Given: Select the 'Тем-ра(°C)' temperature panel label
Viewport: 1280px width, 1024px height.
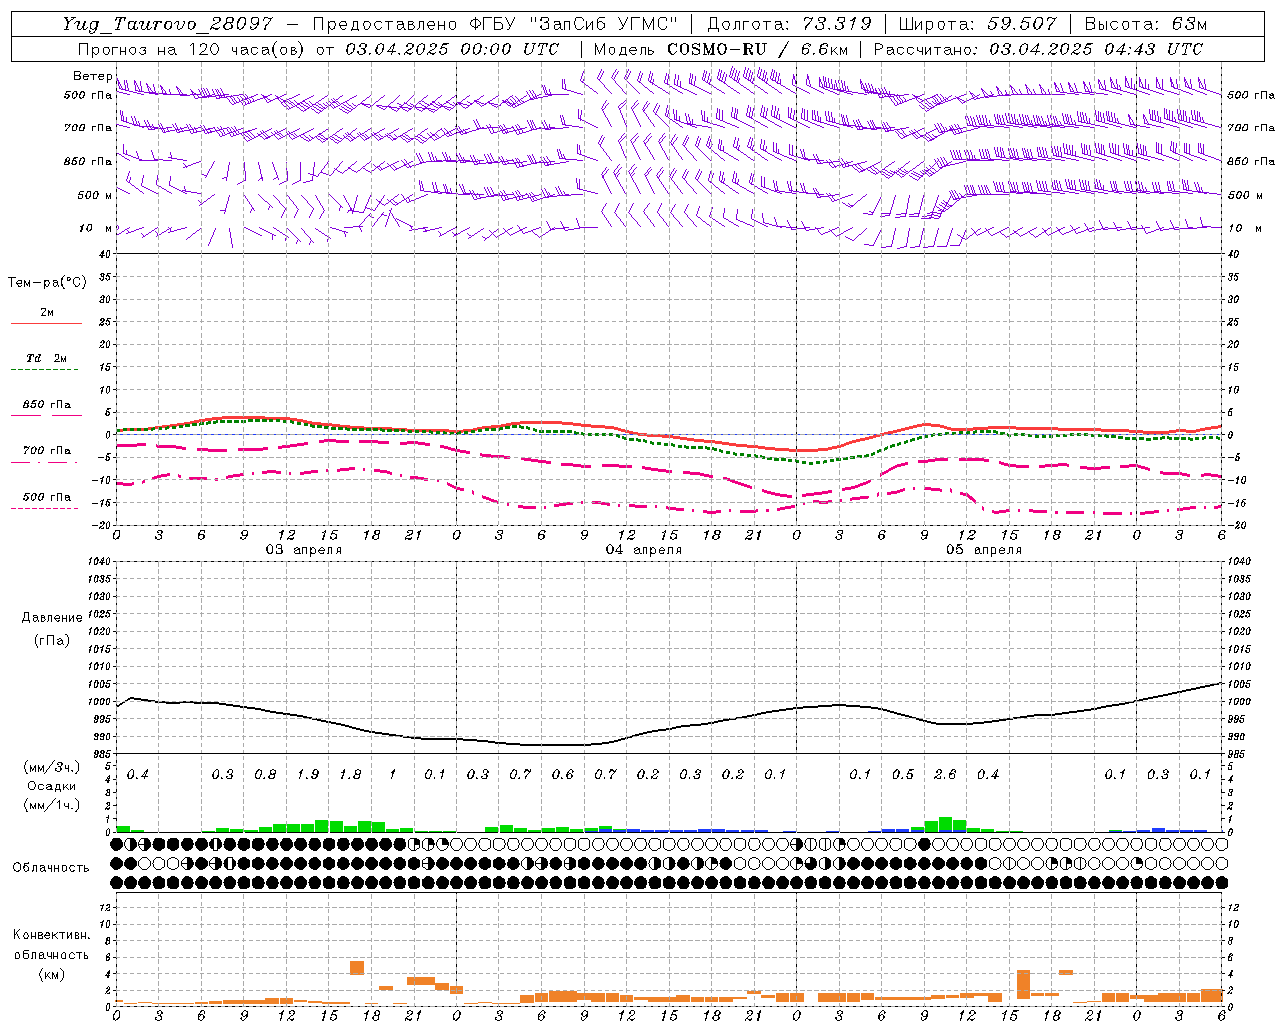Looking at the screenshot, I should [x=47, y=283].
